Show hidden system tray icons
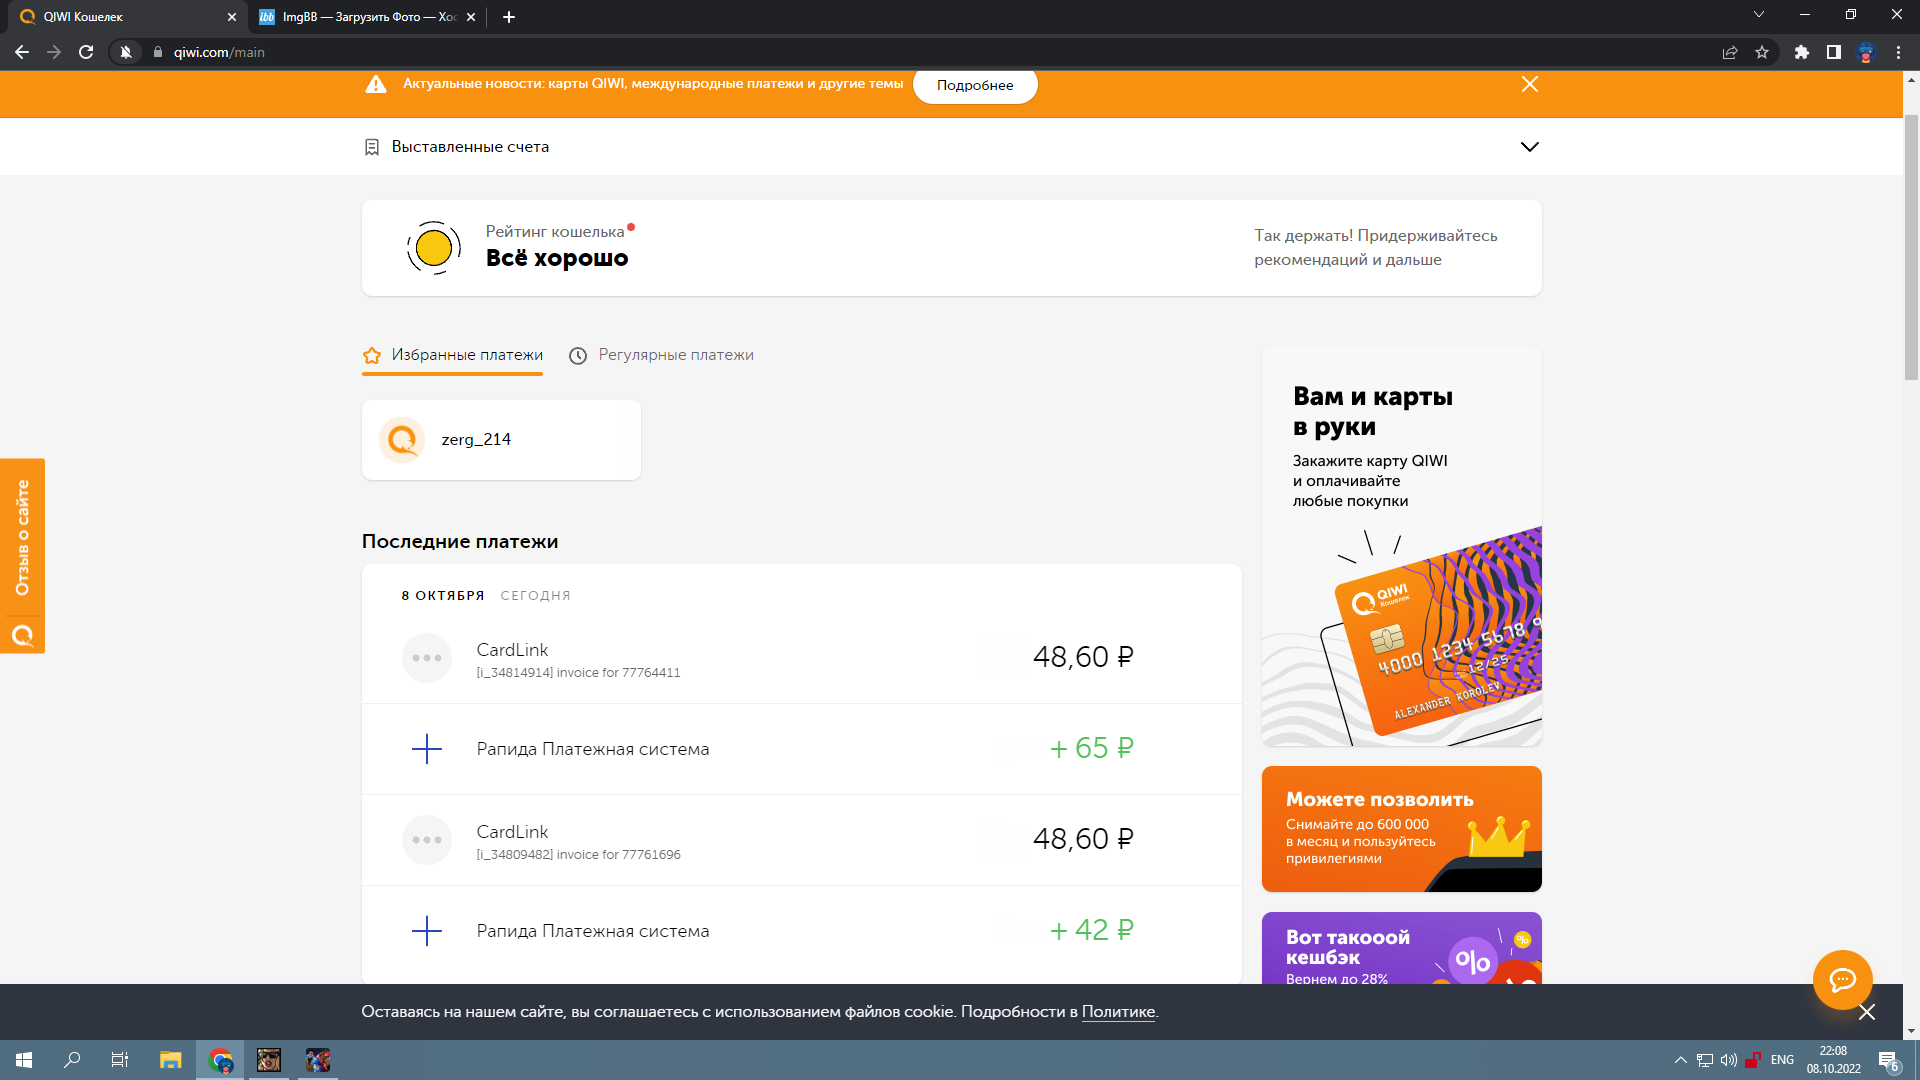The width and height of the screenshot is (1920, 1080). 1680,1060
